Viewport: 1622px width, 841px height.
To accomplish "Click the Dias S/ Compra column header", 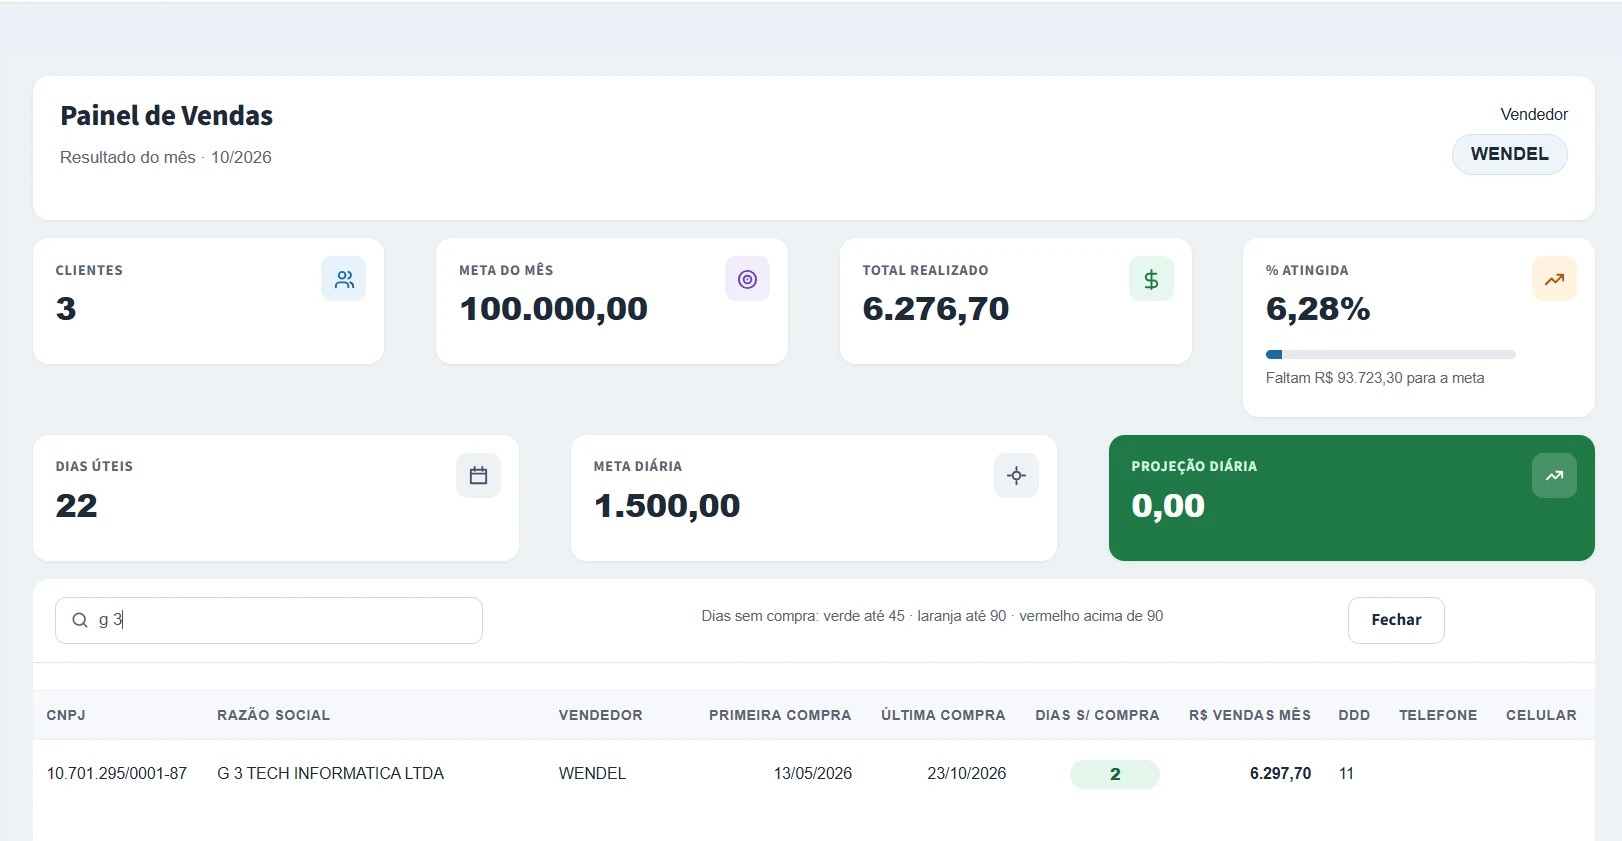I will [x=1097, y=715].
